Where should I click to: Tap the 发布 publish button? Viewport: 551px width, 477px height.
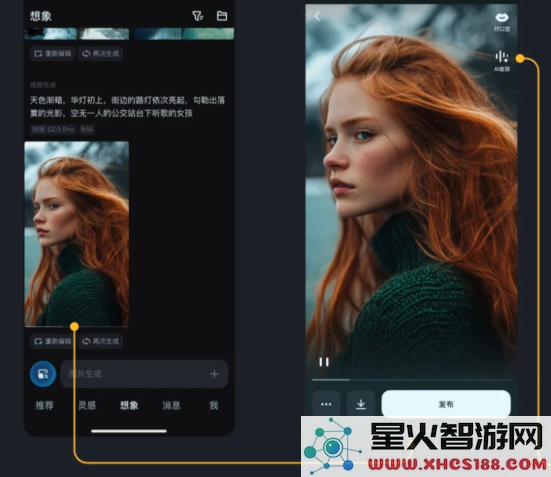pos(446,404)
